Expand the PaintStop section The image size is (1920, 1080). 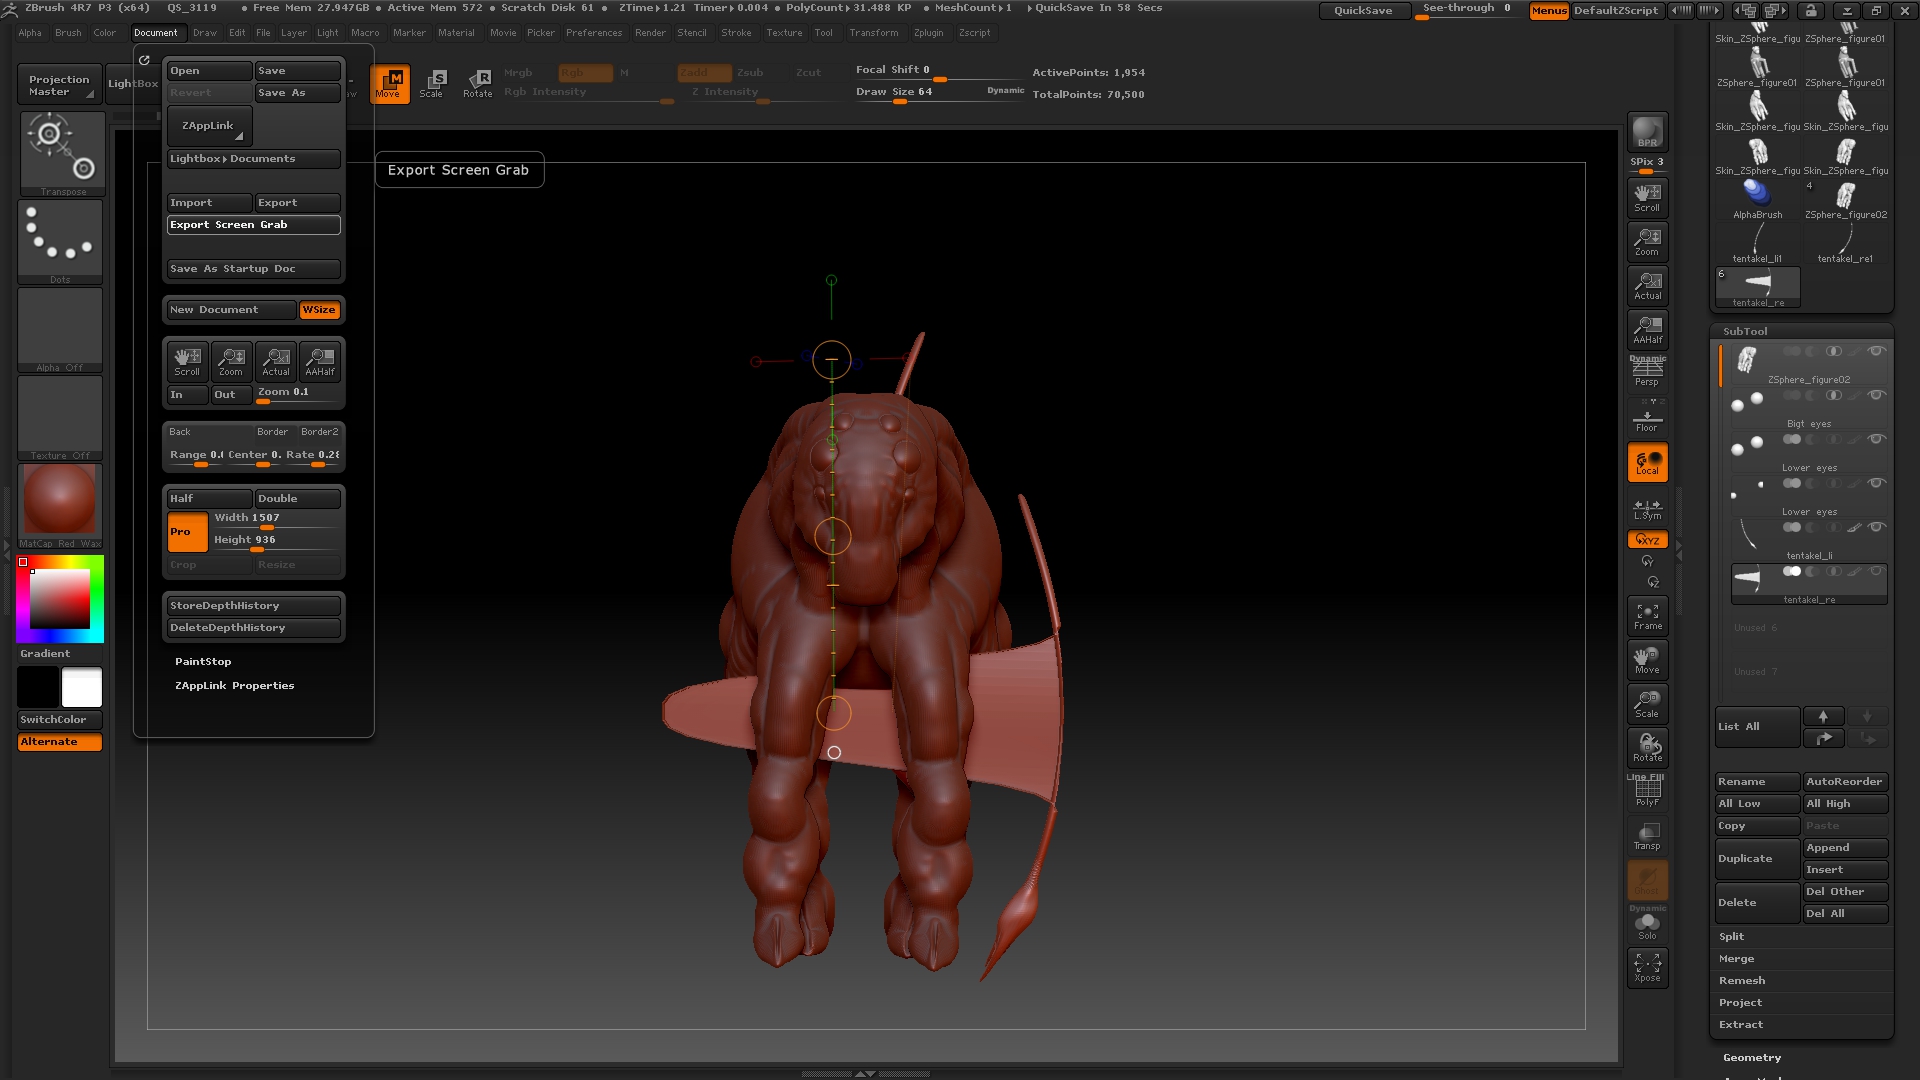203,662
